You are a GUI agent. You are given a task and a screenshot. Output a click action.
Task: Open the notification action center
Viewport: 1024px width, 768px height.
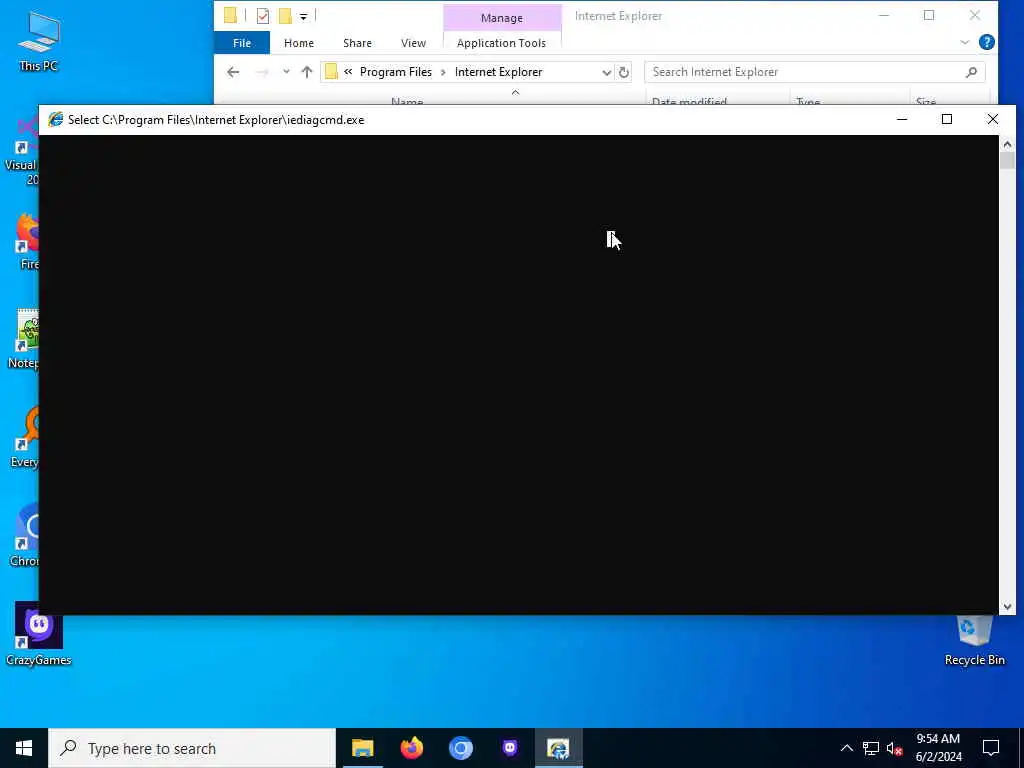point(991,748)
